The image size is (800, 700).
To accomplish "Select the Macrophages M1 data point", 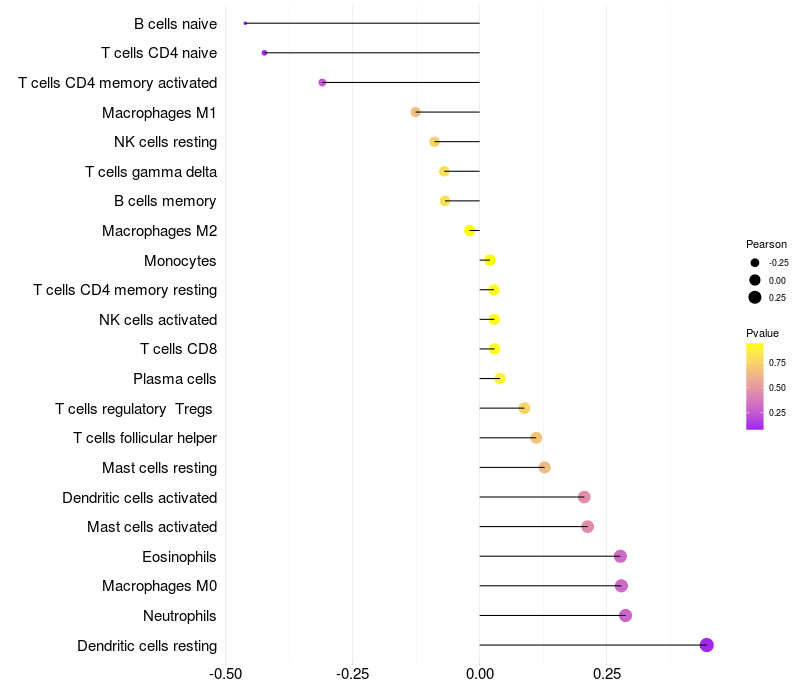I will click(416, 112).
